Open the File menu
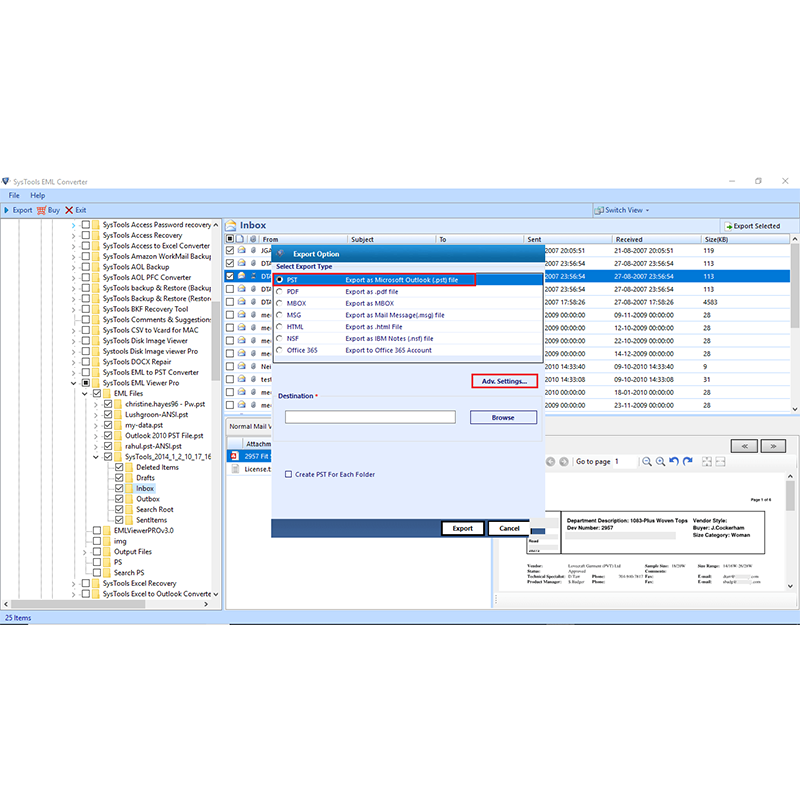Viewport: 800px width, 800px height. pyautogui.click(x=14, y=195)
